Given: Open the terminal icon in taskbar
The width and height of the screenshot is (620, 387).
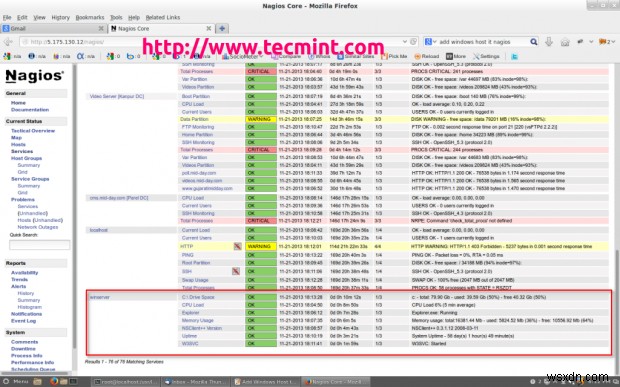Looking at the screenshot, I should point(74,382).
